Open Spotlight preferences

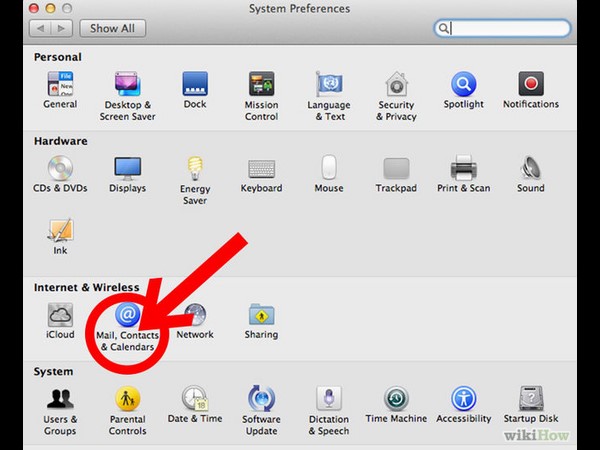coord(463,86)
